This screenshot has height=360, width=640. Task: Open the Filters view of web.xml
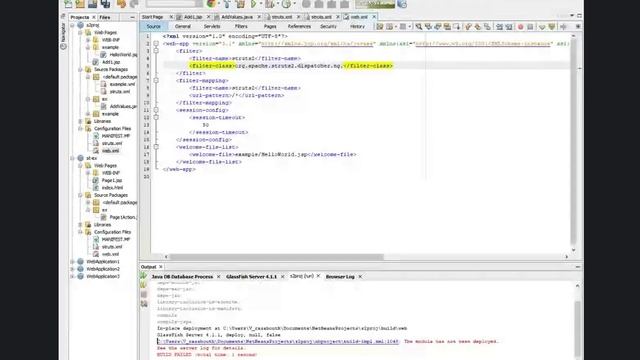pos(241,27)
